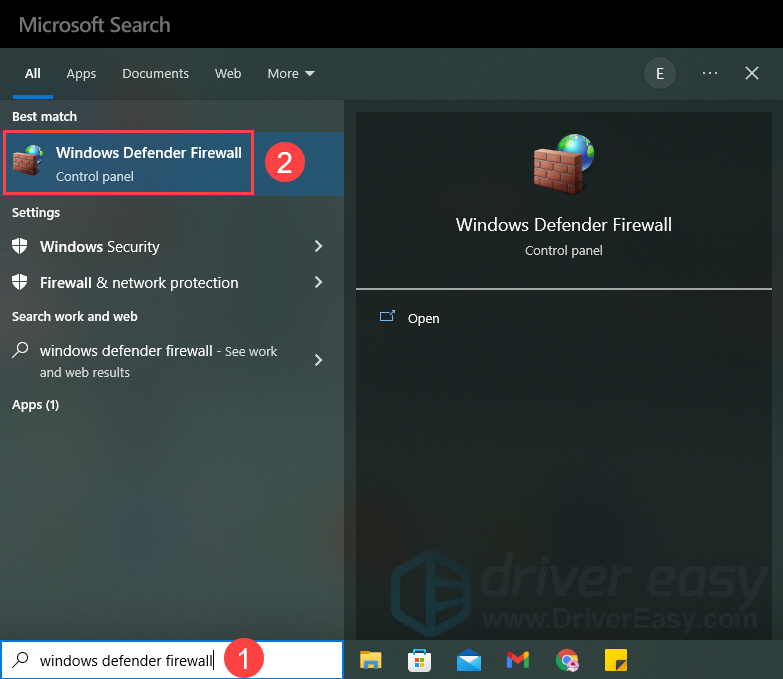Switch to the Apps search tab
The height and width of the screenshot is (679, 783).
[x=81, y=73]
